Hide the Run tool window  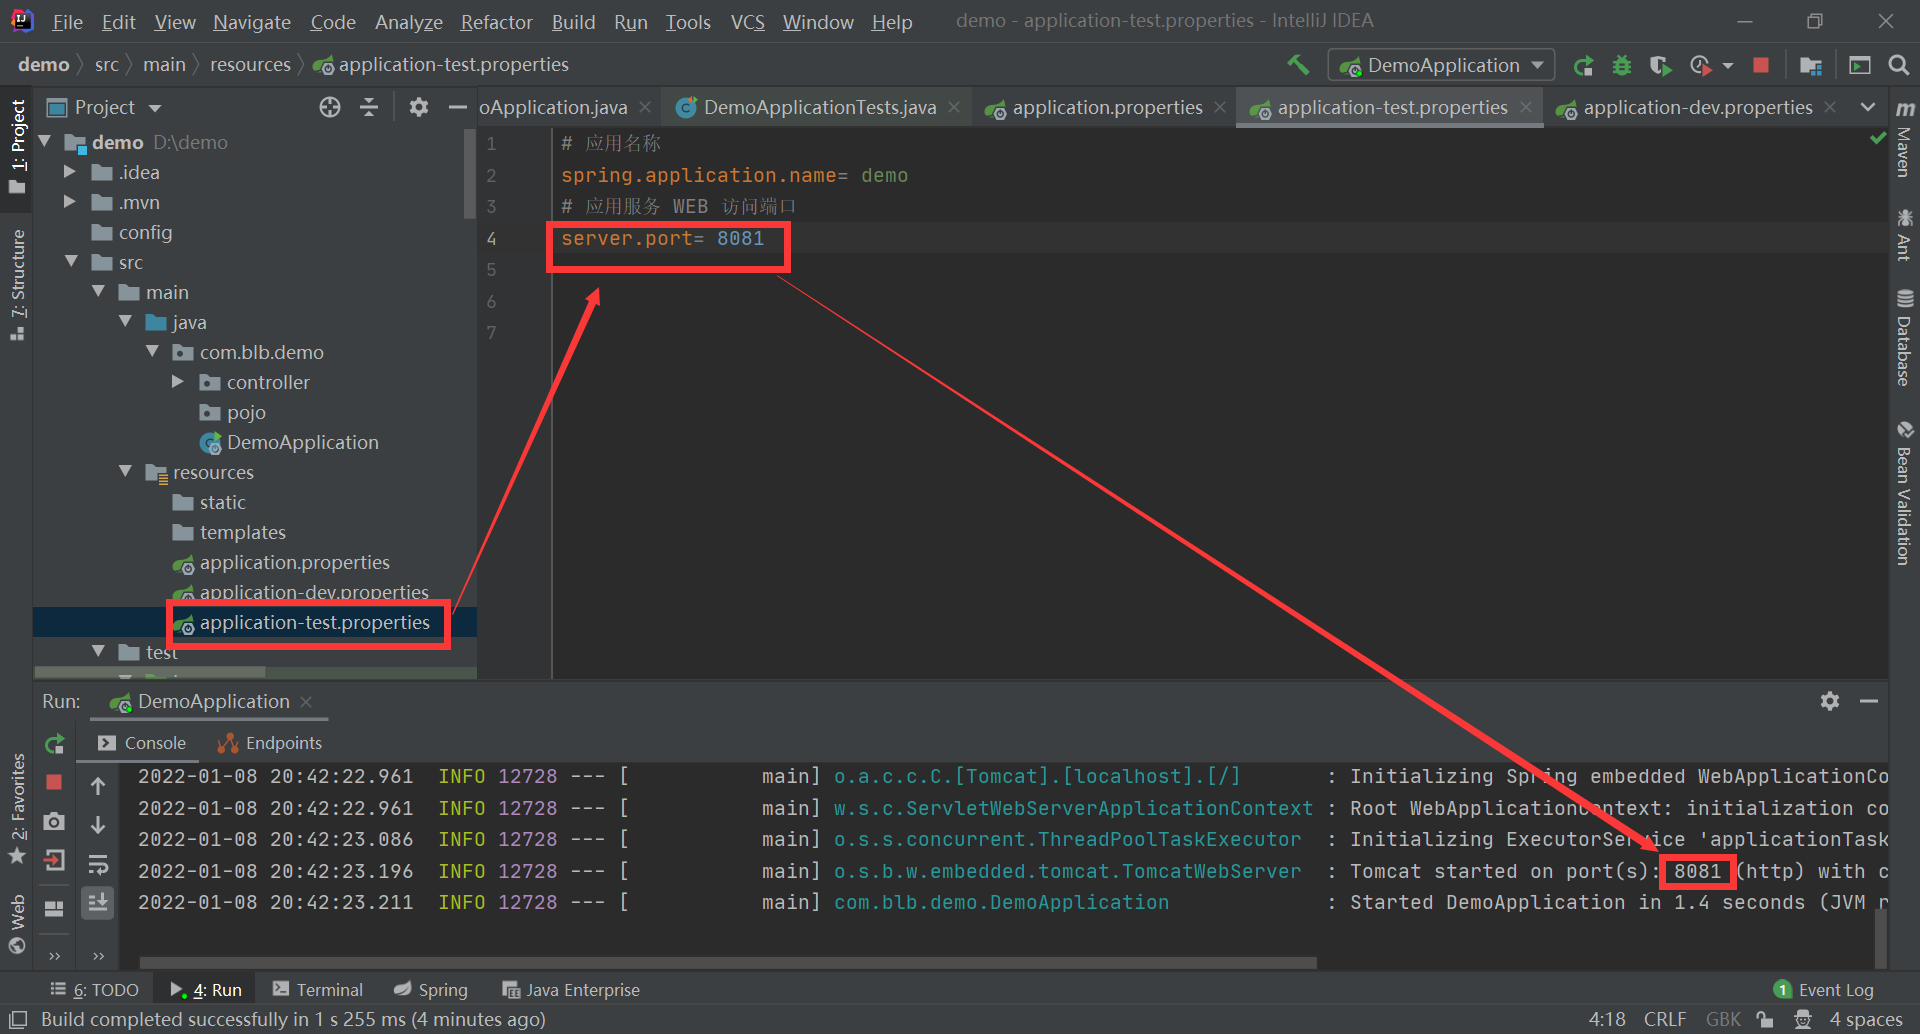click(1869, 701)
